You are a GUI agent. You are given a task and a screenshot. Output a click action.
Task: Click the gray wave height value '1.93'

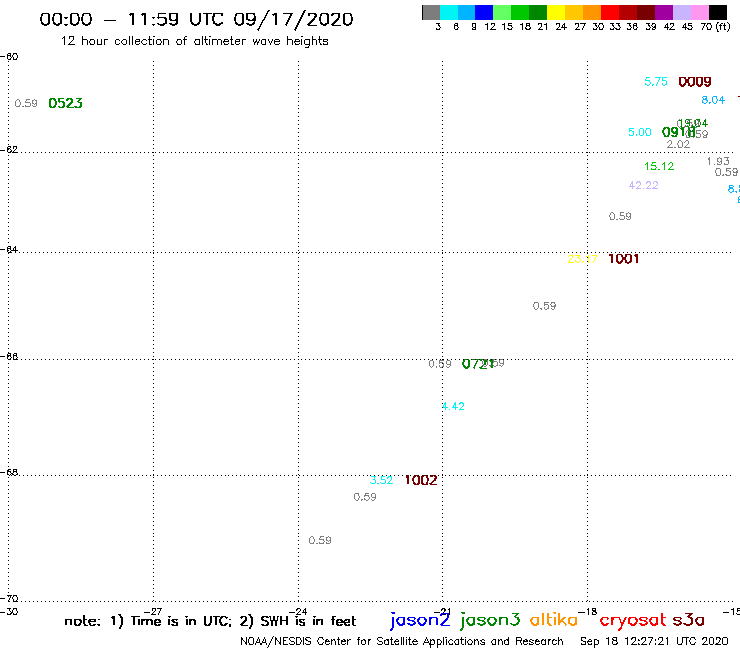point(718,161)
